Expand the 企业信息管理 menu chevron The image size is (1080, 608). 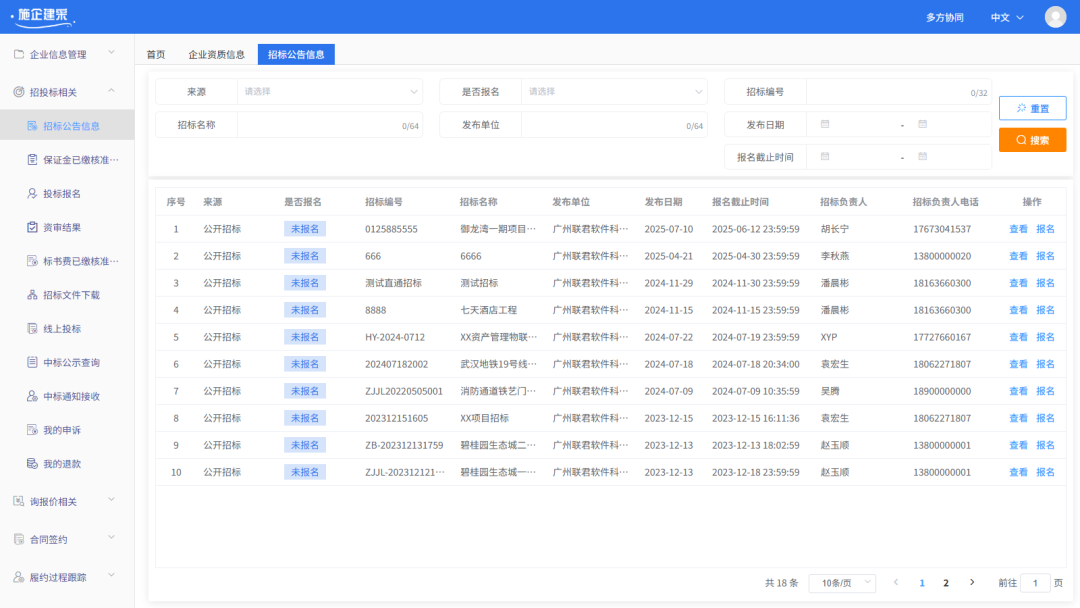[x=112, y=52]
